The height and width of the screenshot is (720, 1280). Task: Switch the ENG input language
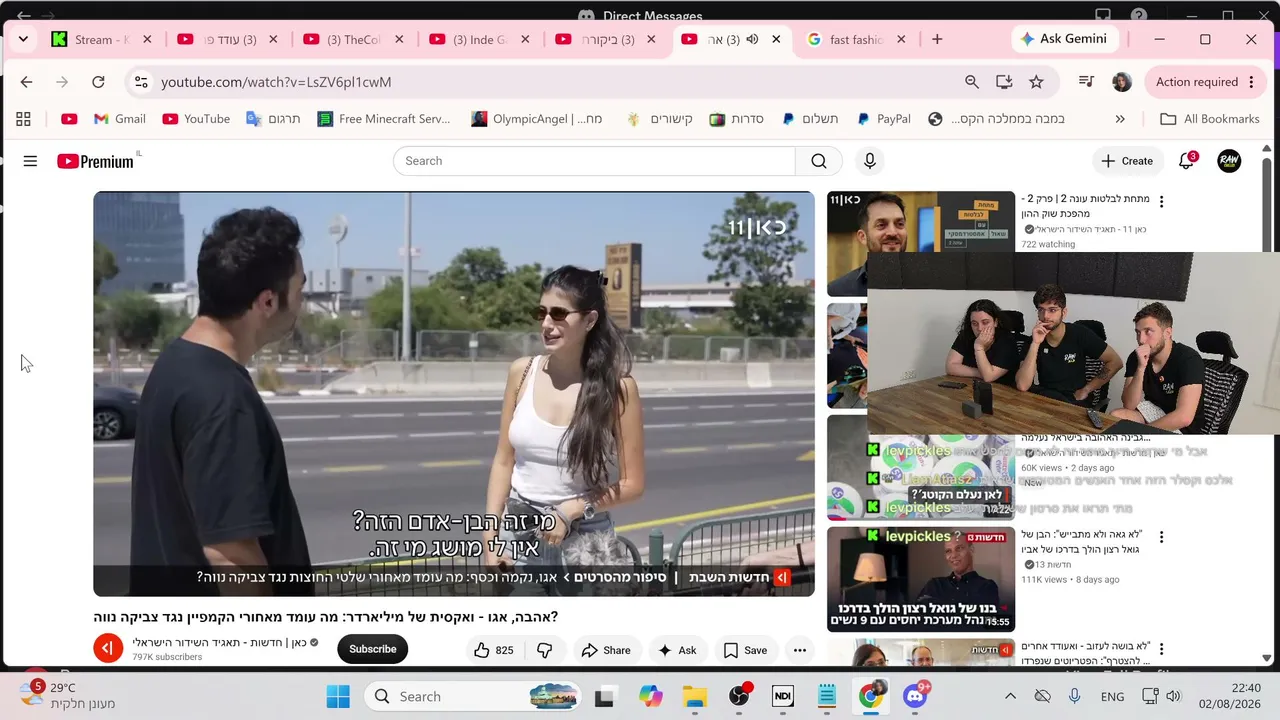(1112, 696)
